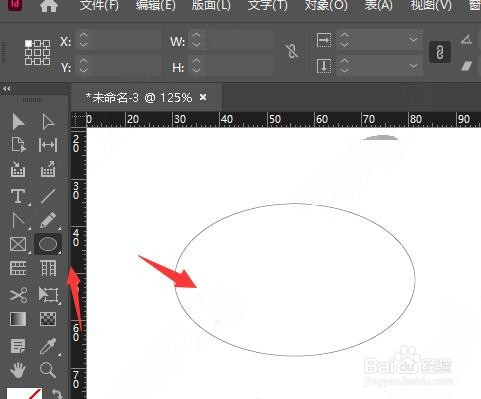Click the rotation angle icon
This screenshot has width=481, height=399.
point(466,40)
